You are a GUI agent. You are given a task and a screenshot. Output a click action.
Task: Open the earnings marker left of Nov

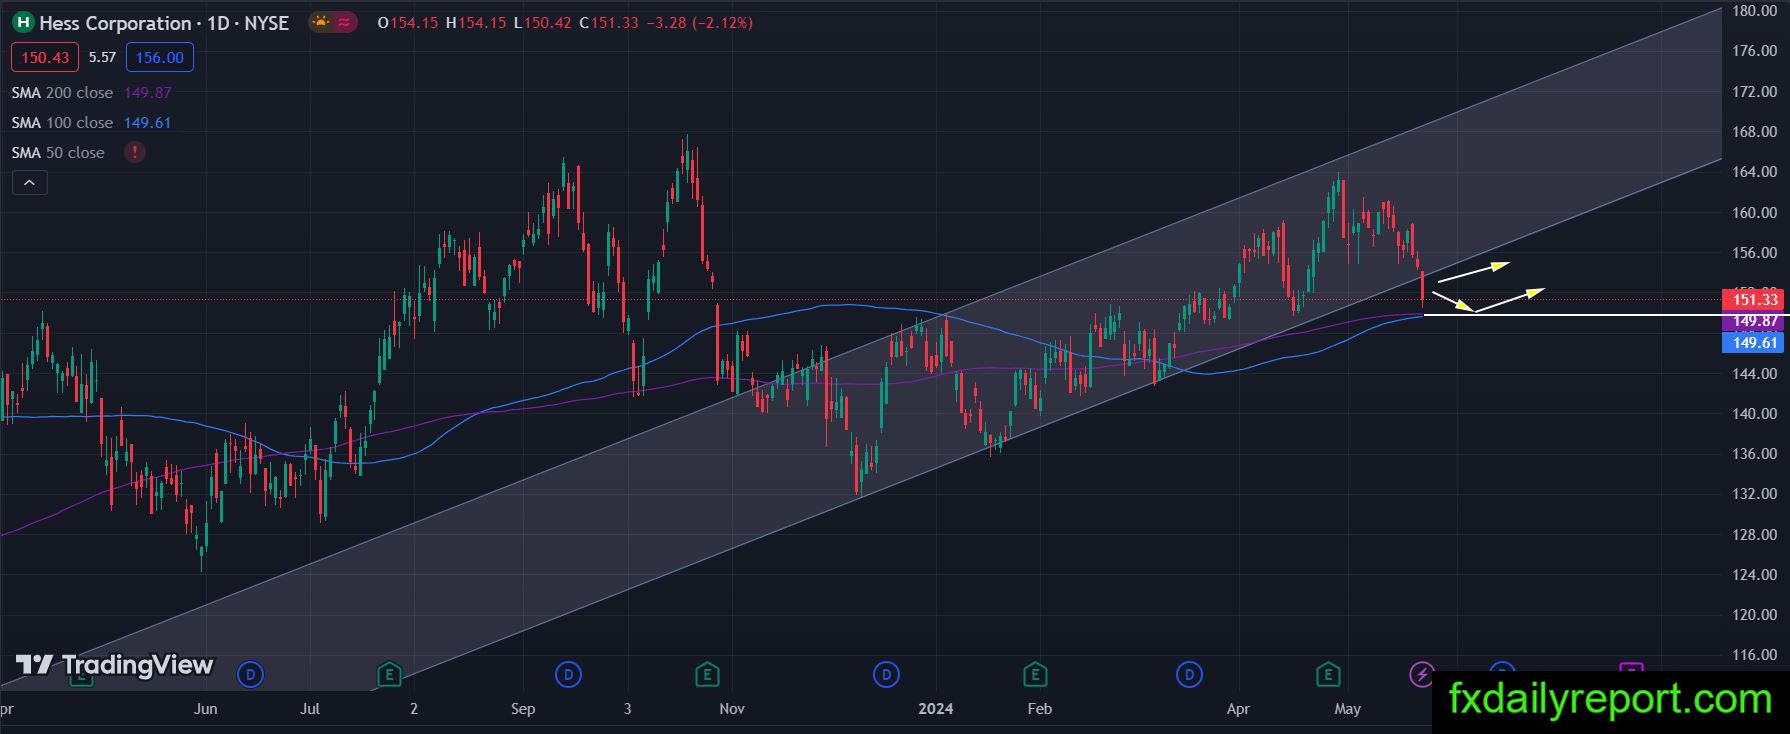point(708,675)
